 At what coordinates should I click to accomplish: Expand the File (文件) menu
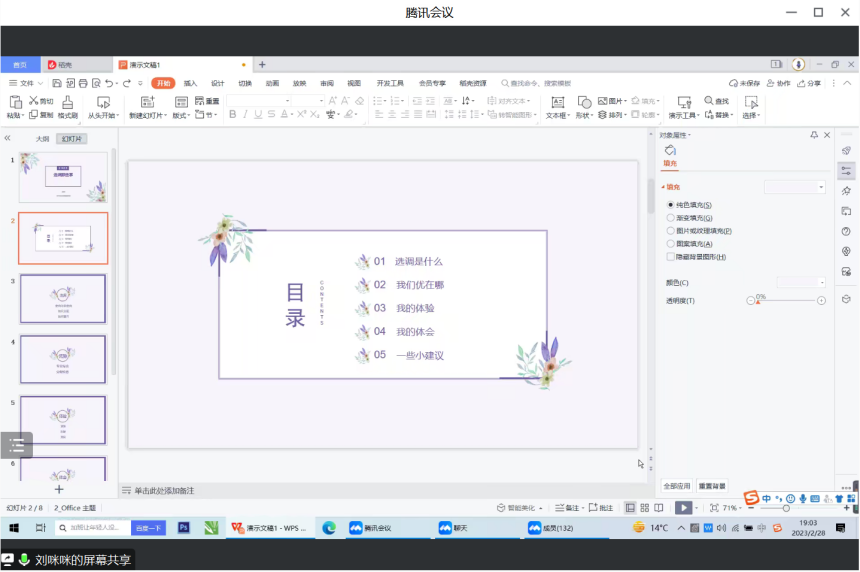[x=26, y=83]
